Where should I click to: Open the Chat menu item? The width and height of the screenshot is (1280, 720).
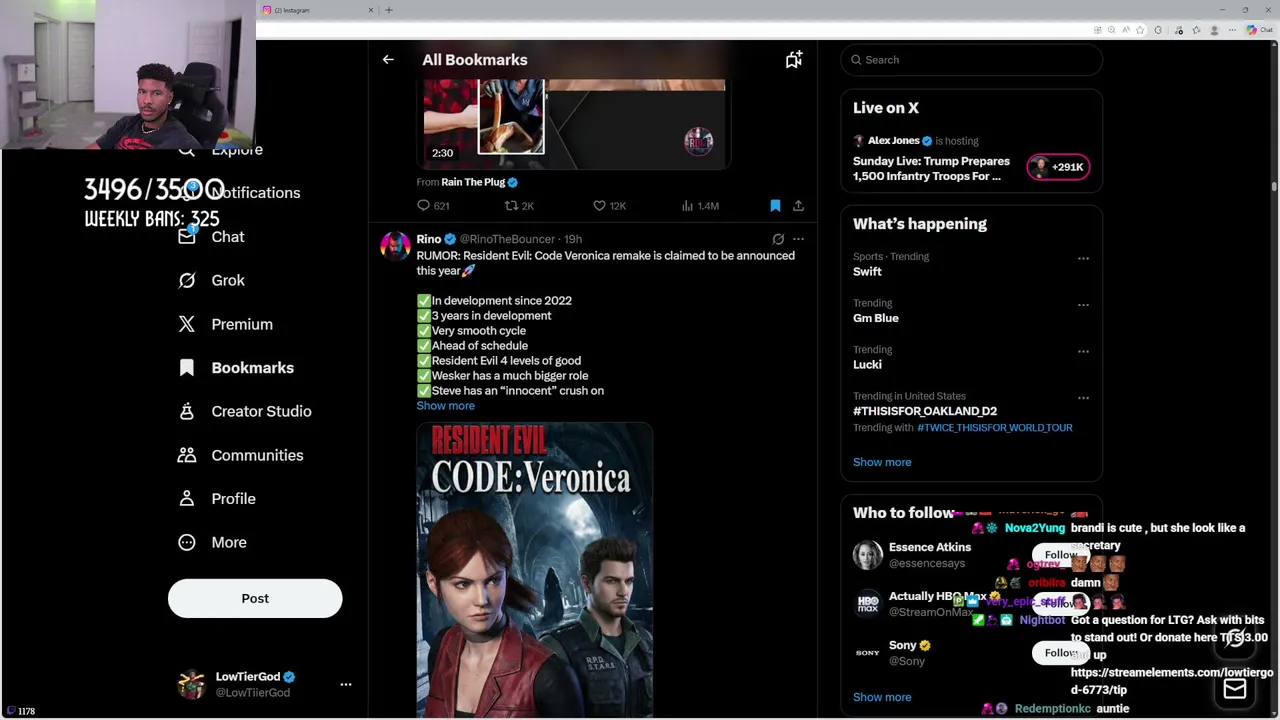pos(211,237)
